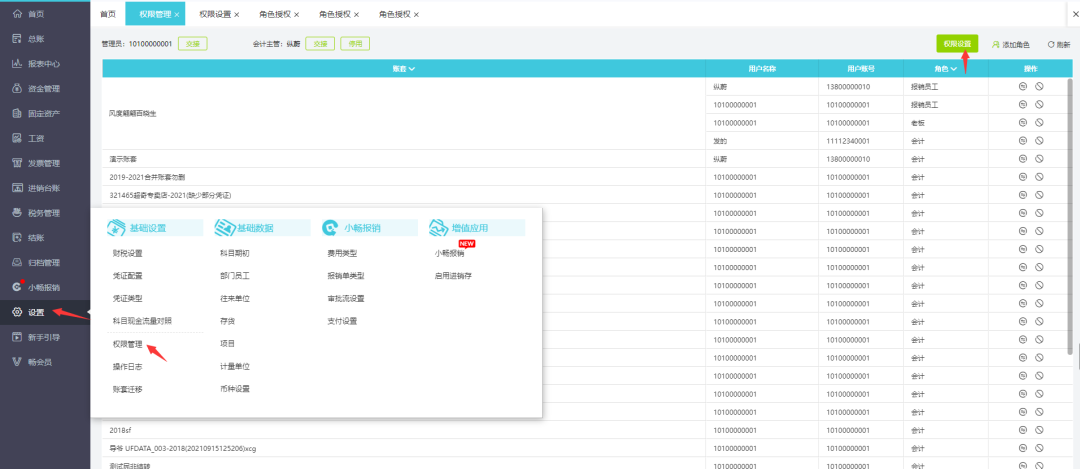Expand the 角色 column filter dropdown

point(955,68)
